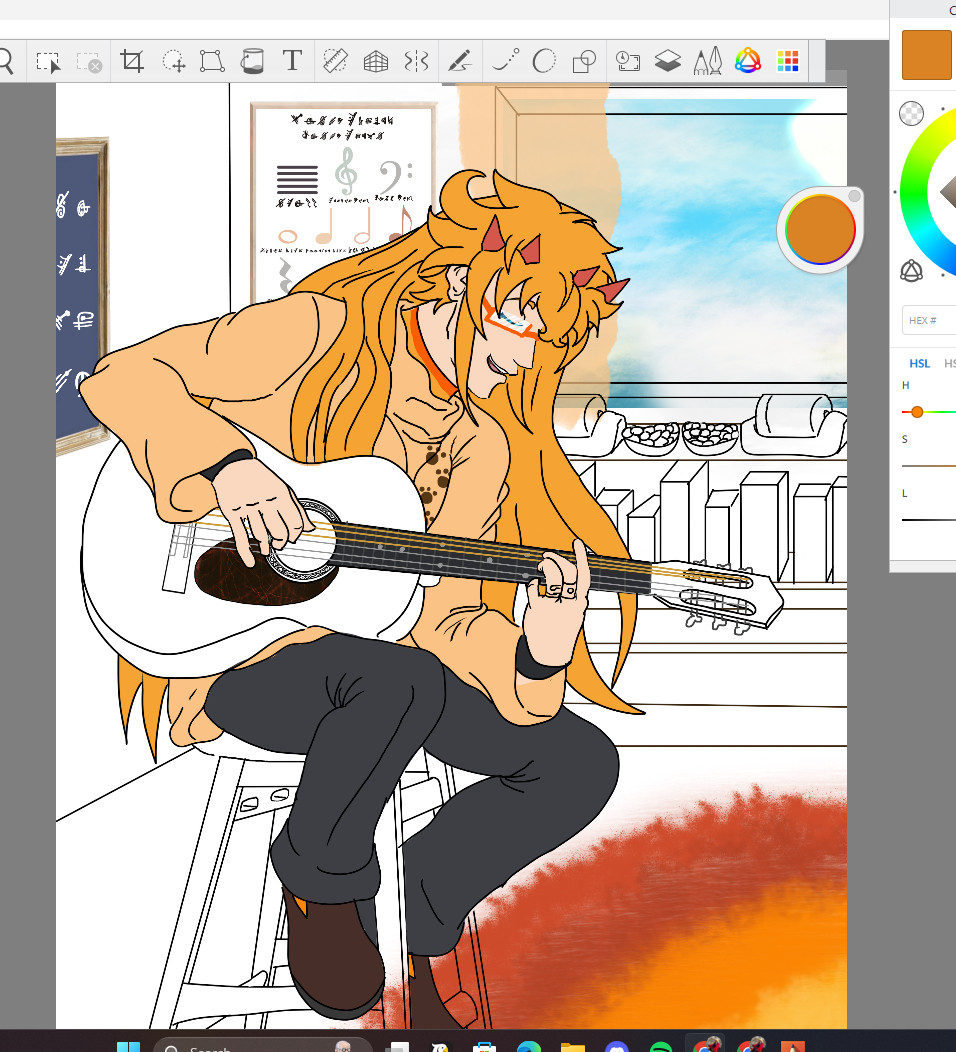Open Discord from taskbar
The height and width of the screenshot is (1052, 956).
pyautogui.click(x=617, y=1047)
